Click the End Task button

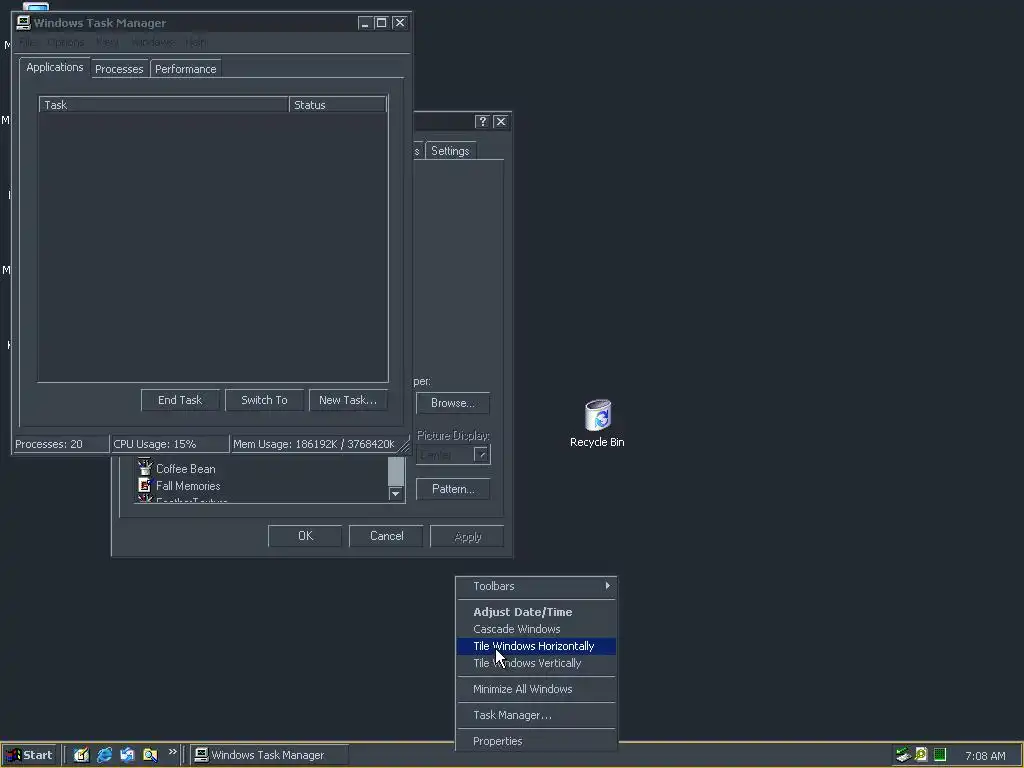click(180, 400)
